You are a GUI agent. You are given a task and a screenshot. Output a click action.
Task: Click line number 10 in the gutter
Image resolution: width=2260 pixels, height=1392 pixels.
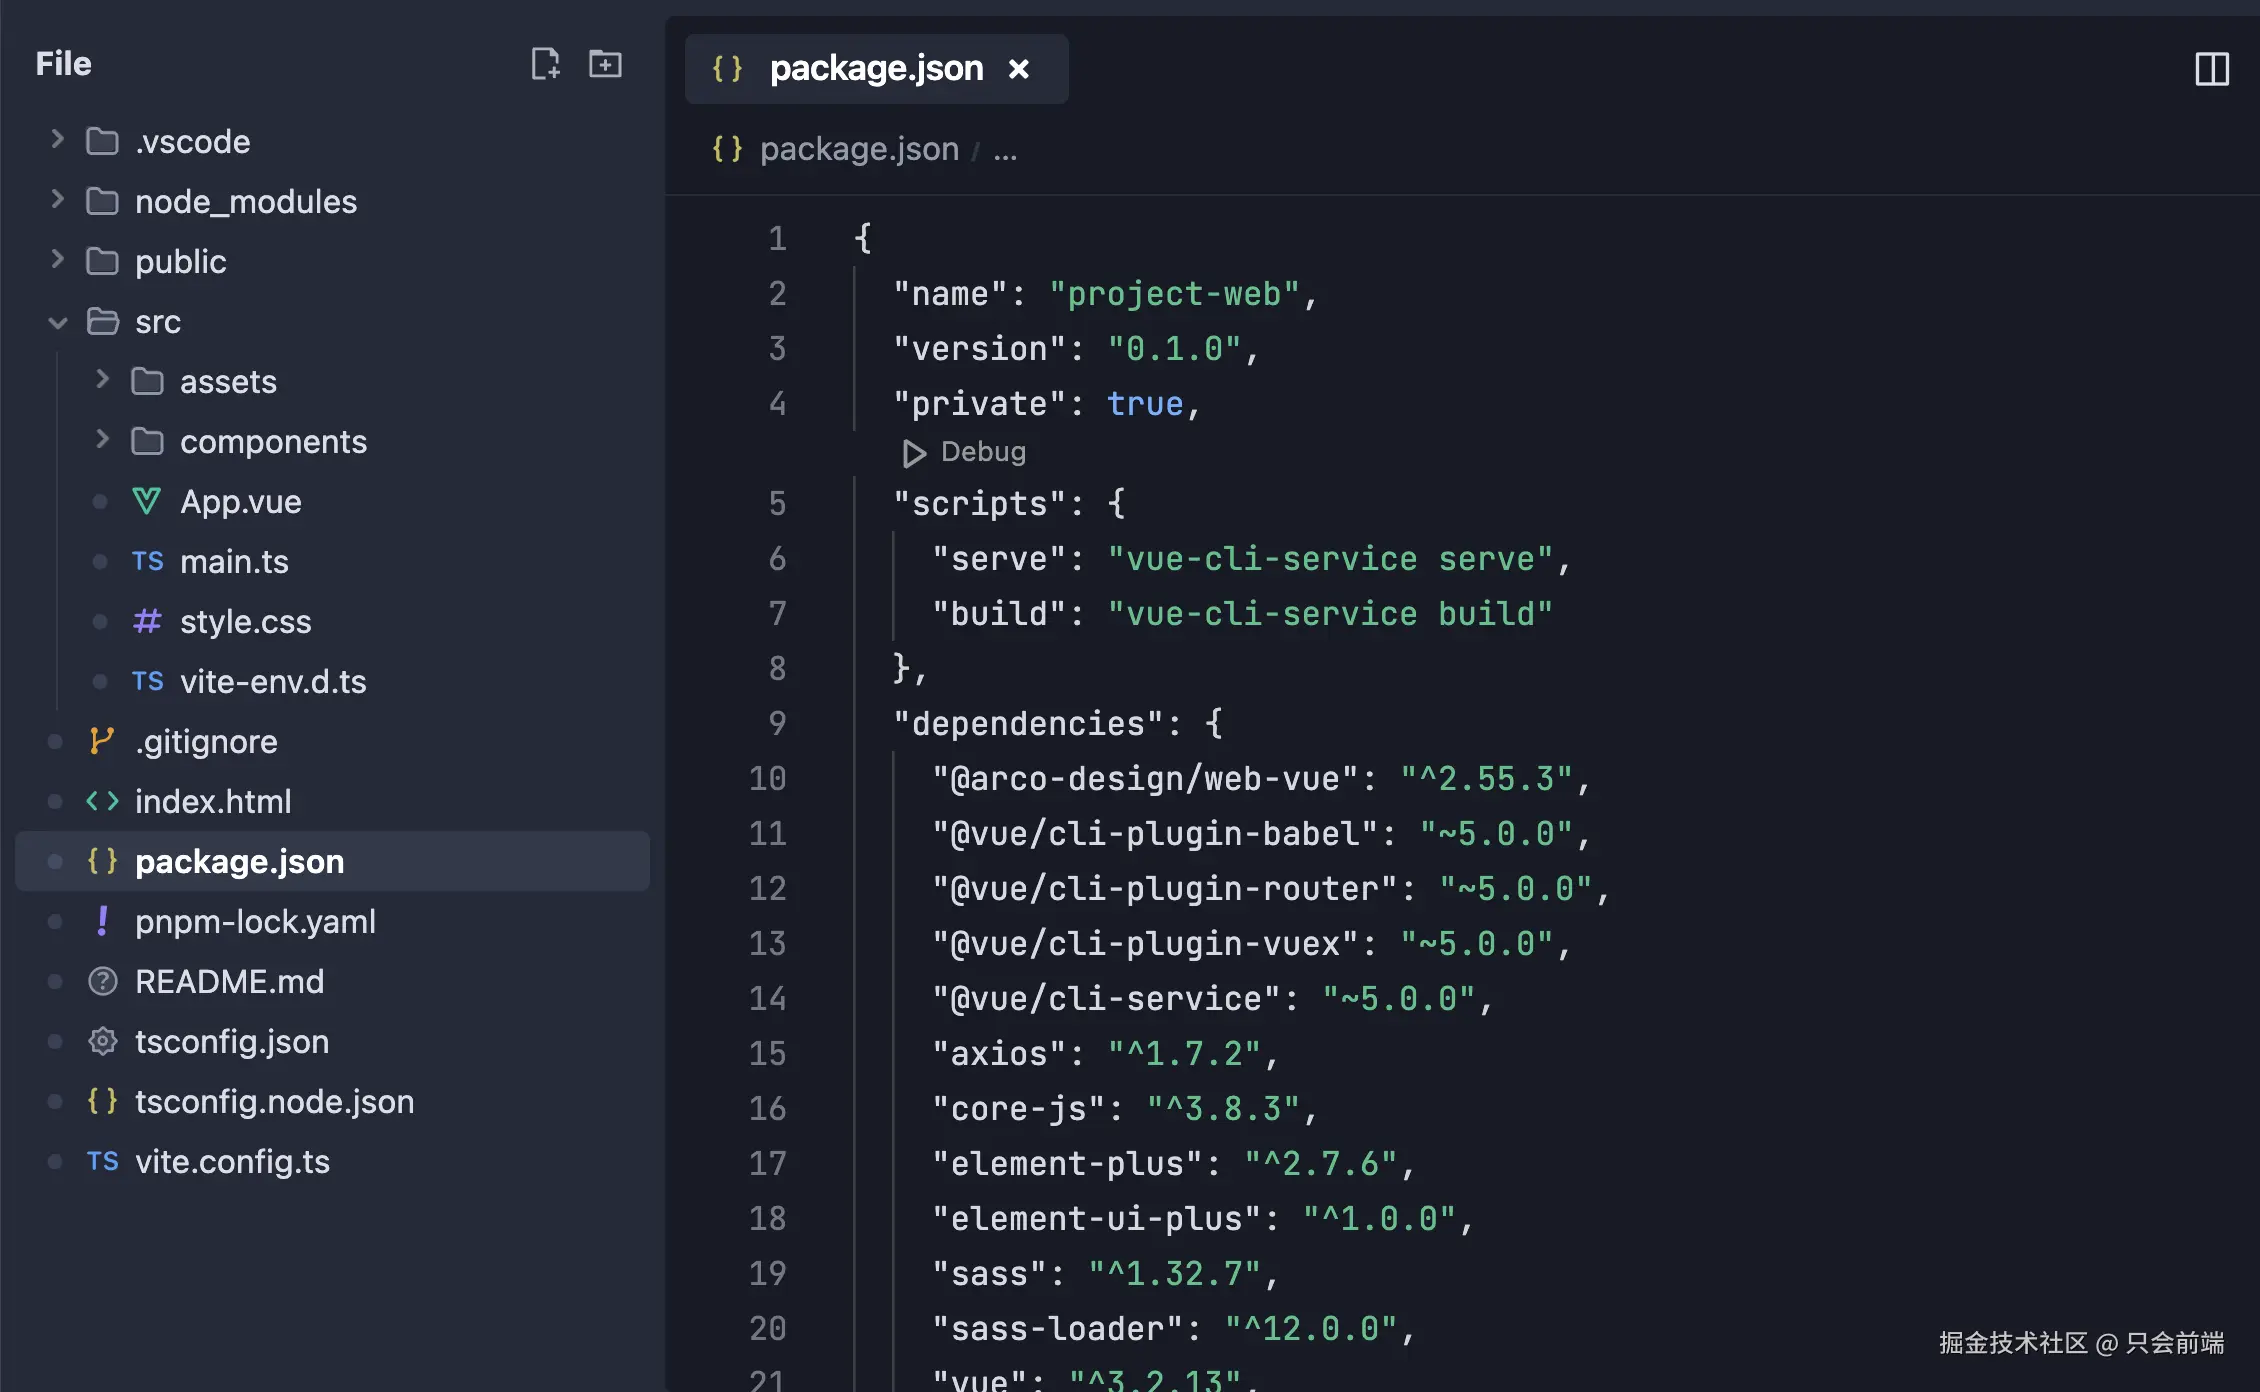point(767,778)
